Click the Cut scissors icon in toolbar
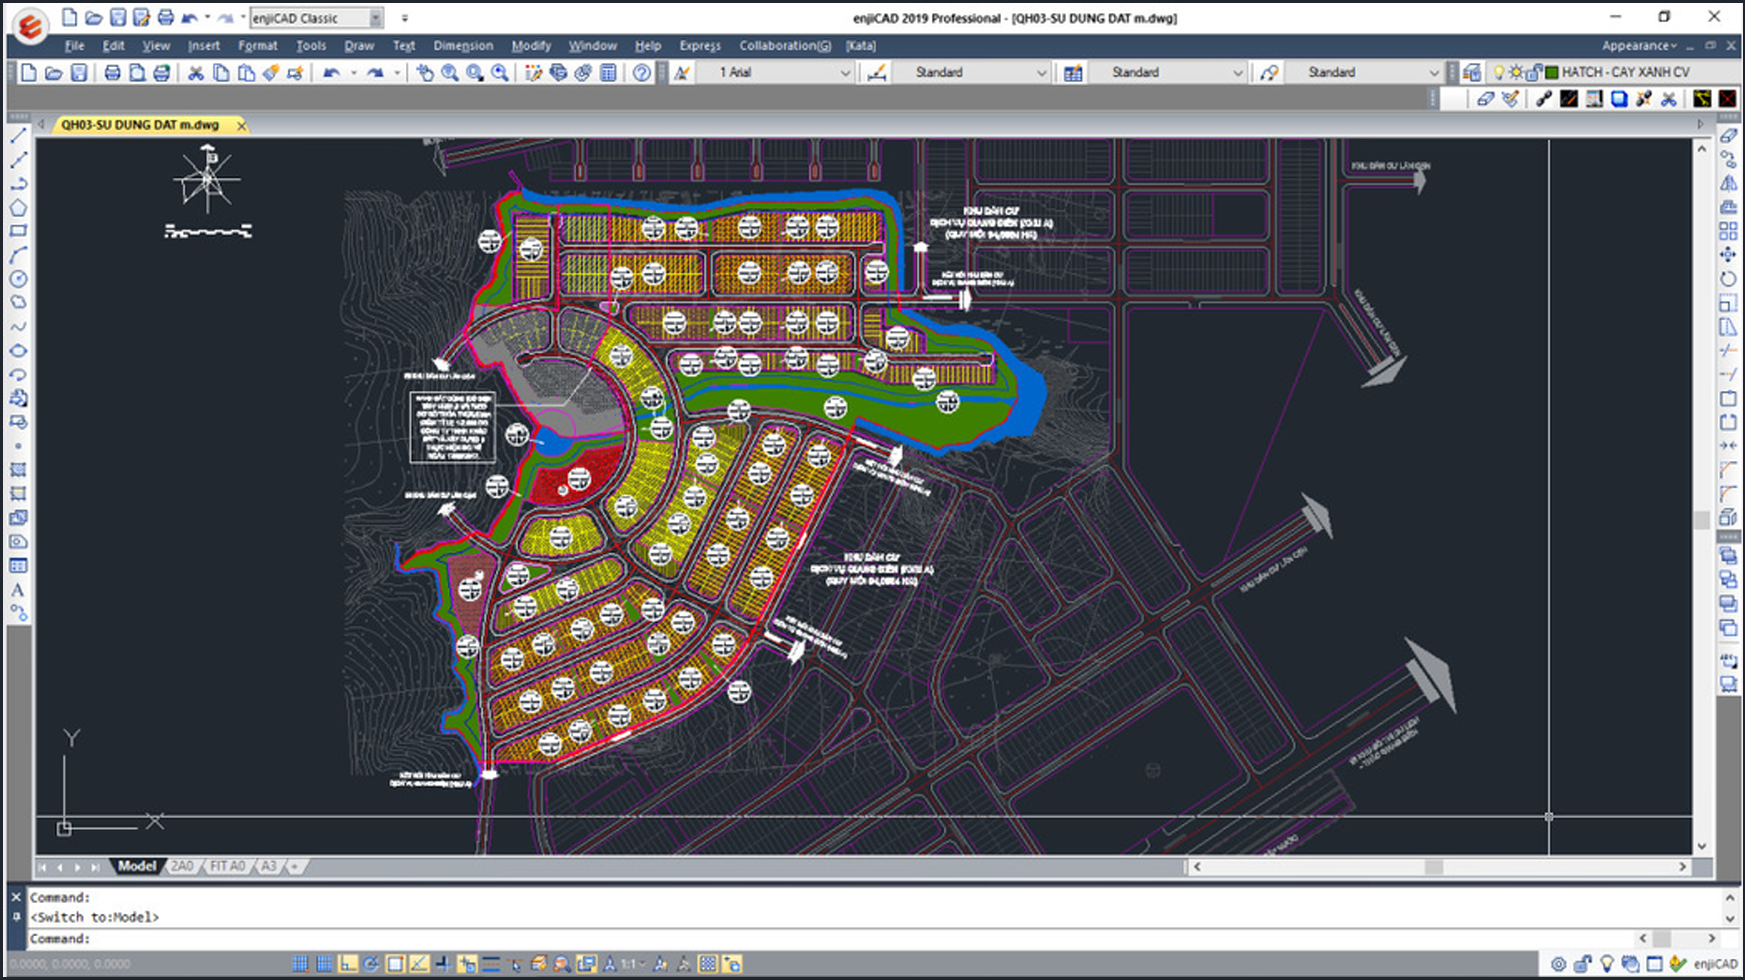Image resolution: width=1745 pixels, height=980 pixels. tap(196, 73)
